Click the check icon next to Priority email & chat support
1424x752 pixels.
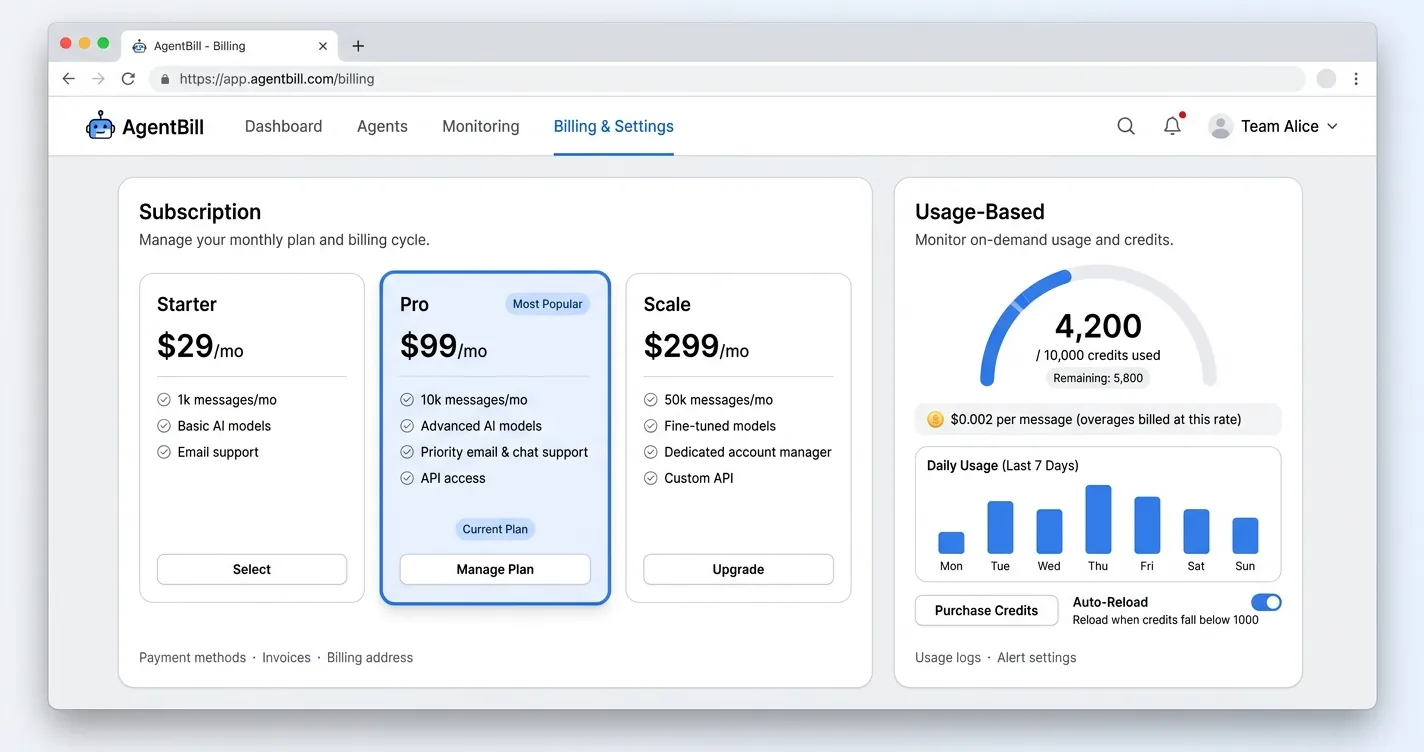[407, 452]
